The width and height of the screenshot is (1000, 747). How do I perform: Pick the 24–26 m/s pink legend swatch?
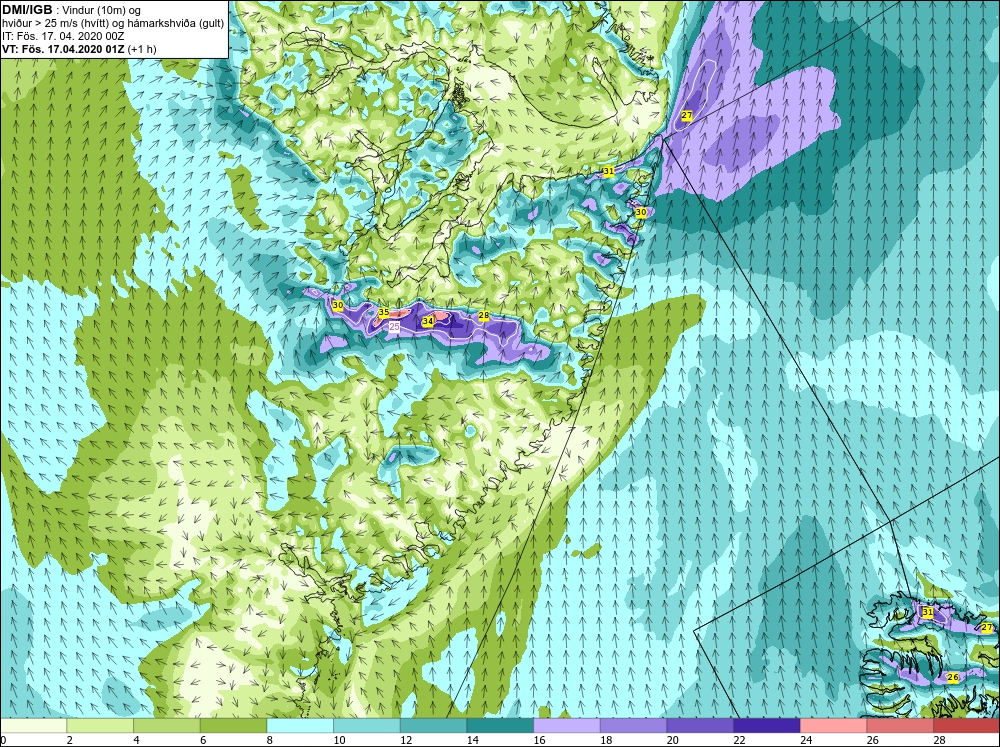click(833, 726)
